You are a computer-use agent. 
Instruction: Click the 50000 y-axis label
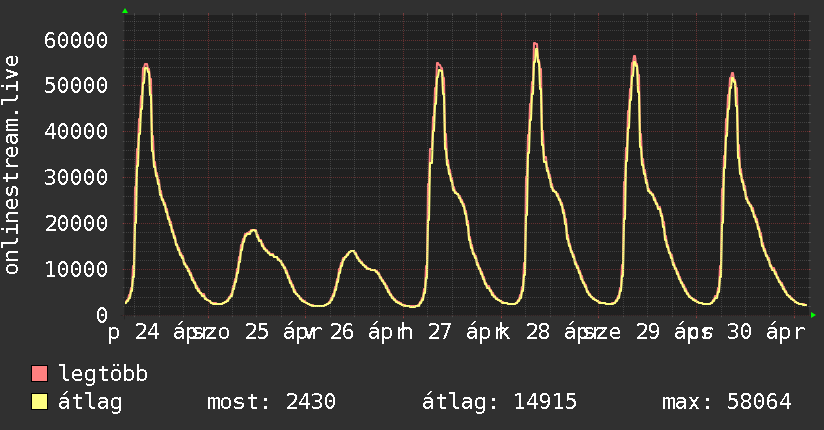[76, 86]
